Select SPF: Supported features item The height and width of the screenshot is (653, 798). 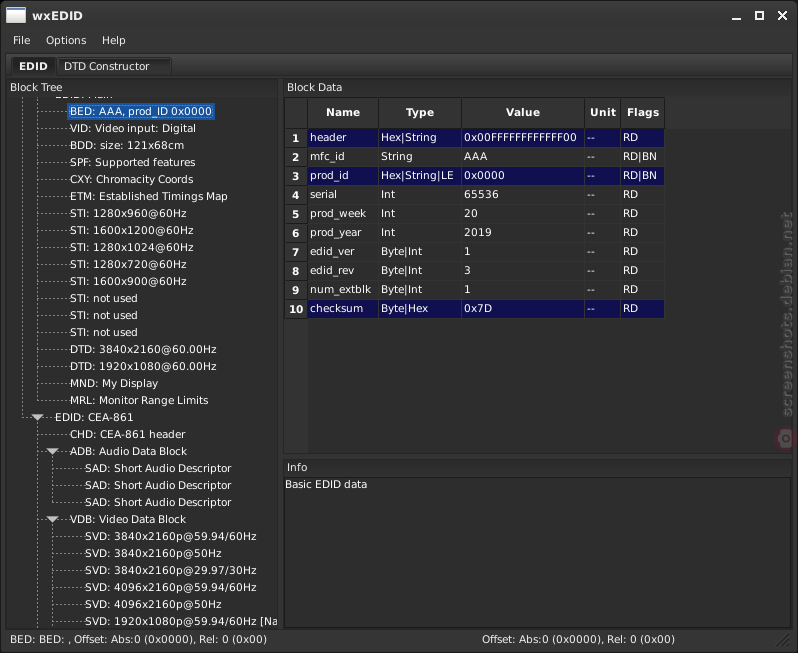(132, 162)
